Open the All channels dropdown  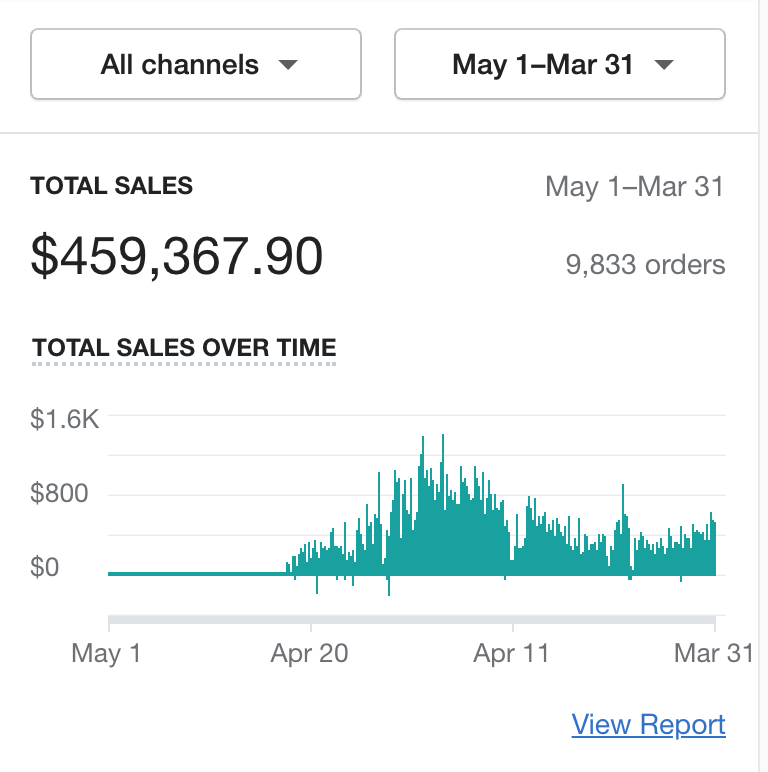point(196,65)
